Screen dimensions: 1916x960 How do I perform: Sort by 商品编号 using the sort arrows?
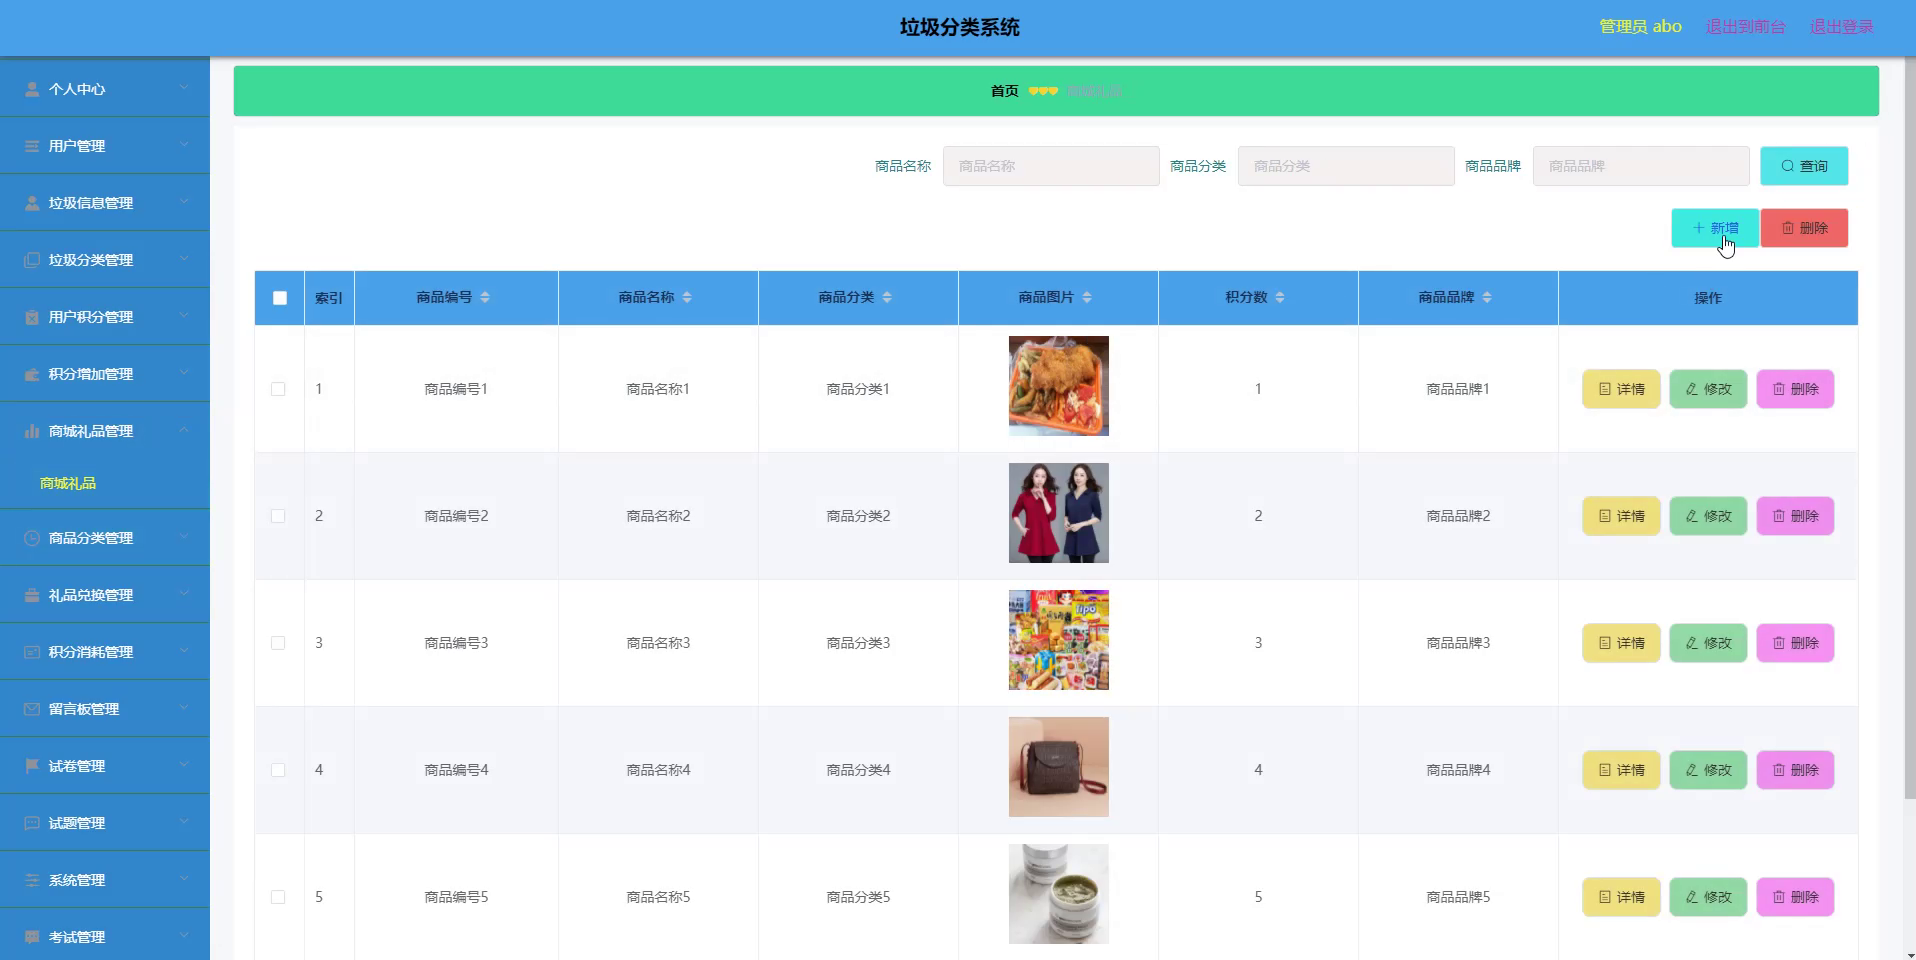click(x=485, y=297)
